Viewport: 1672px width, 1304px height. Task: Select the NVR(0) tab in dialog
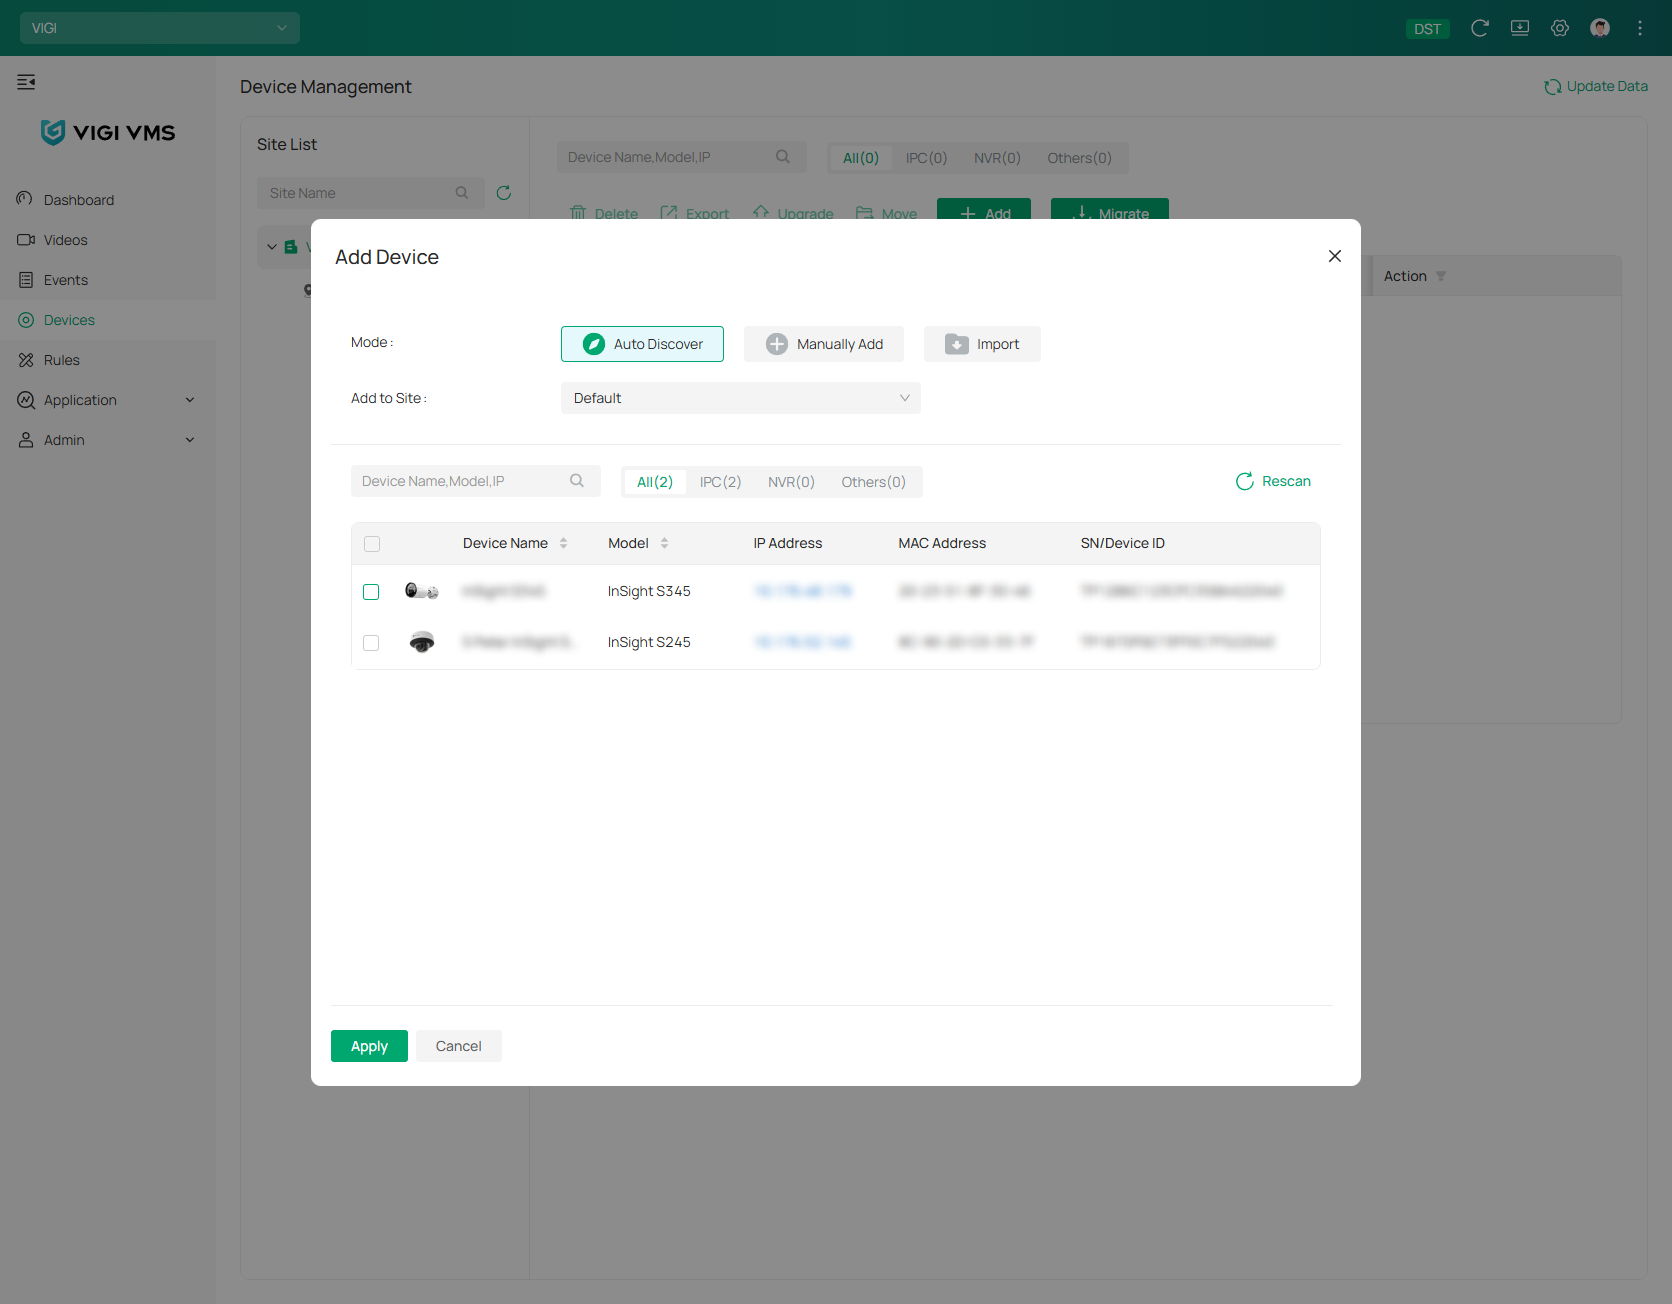[791, 482]
